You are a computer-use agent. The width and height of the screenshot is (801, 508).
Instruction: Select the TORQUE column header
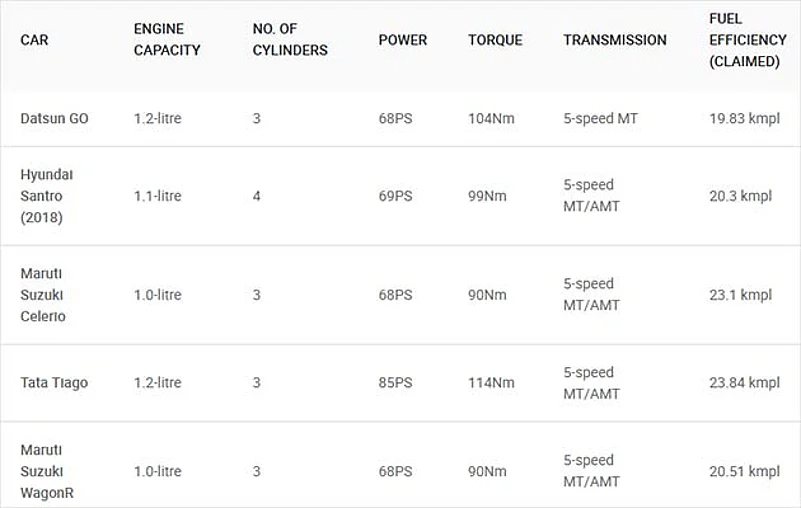click(x=495, y=40)
